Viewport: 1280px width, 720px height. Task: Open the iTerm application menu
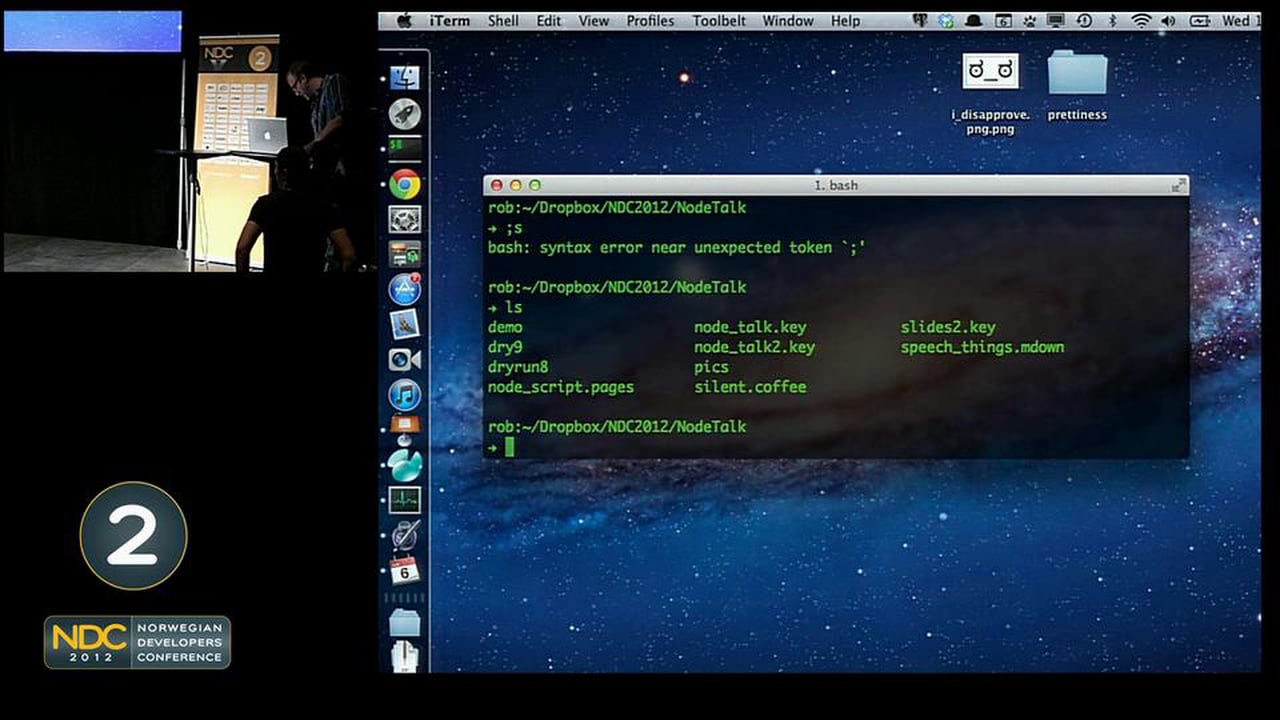(450, 21)
